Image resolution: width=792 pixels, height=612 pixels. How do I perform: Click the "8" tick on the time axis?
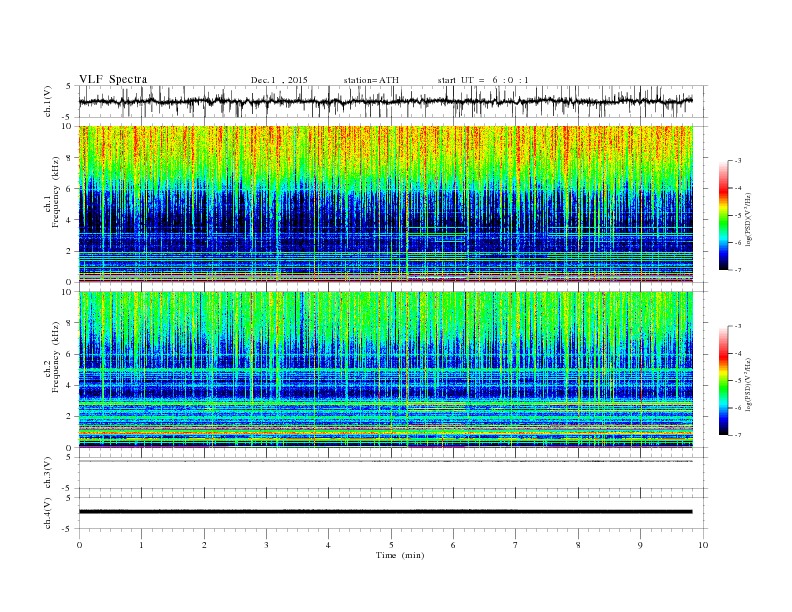point(578,545)
